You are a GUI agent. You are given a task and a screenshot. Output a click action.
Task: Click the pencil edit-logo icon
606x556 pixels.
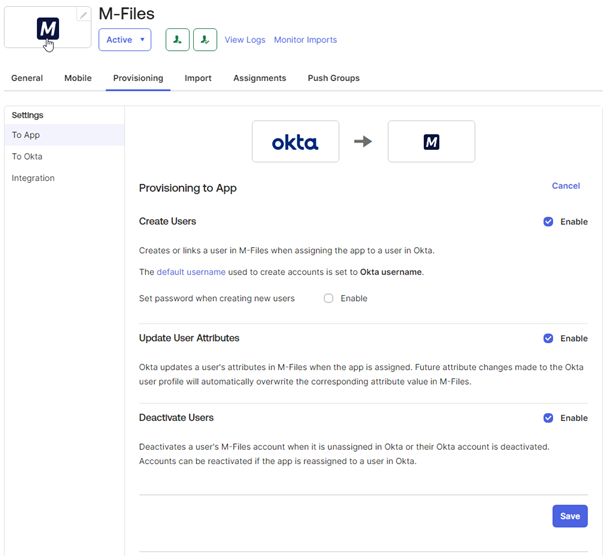pos(83,15)
